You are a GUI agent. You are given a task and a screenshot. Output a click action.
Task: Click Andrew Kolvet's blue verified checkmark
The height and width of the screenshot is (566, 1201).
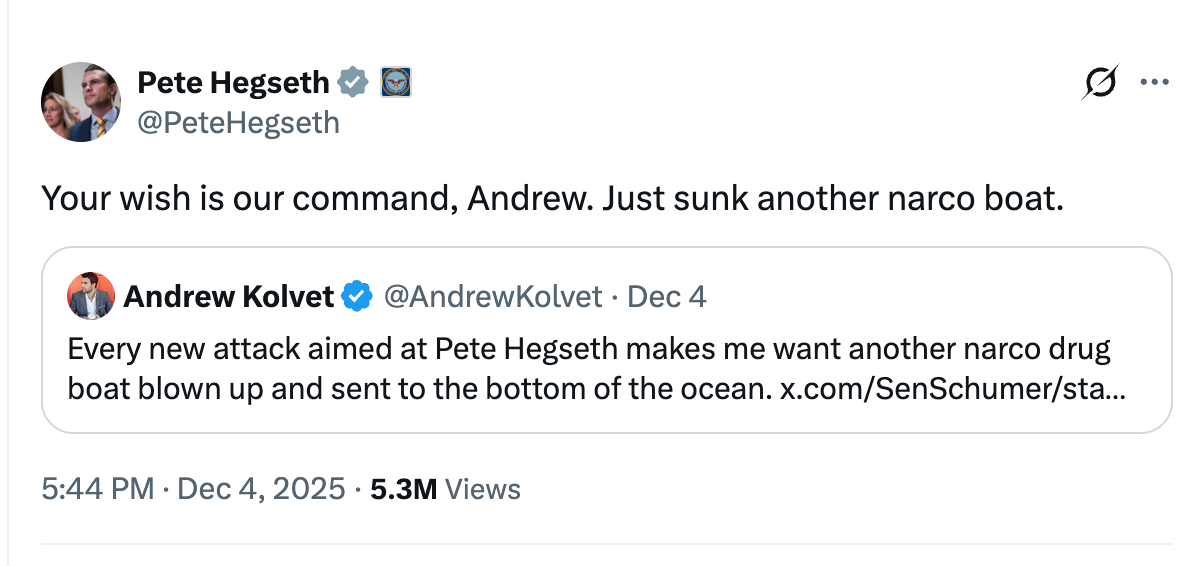click(x=356, y=297)
